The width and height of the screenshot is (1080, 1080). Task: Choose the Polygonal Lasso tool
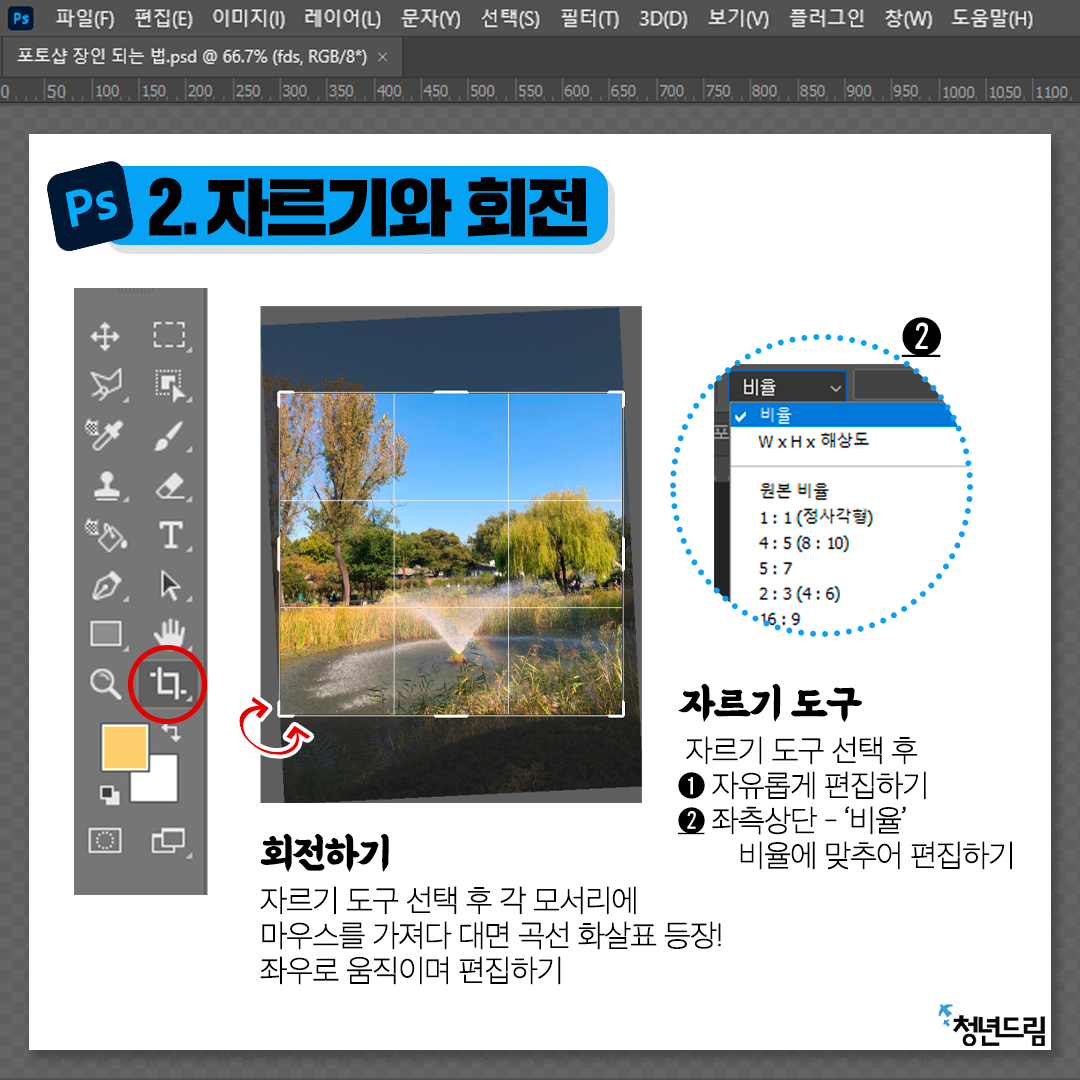pyautogui.click(x=105, y=384)
